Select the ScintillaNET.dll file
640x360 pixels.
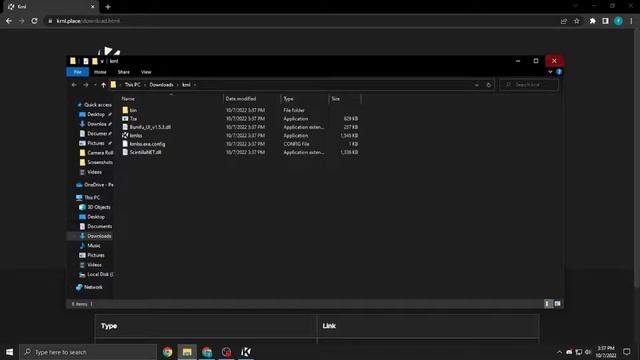tap(145, 152)
